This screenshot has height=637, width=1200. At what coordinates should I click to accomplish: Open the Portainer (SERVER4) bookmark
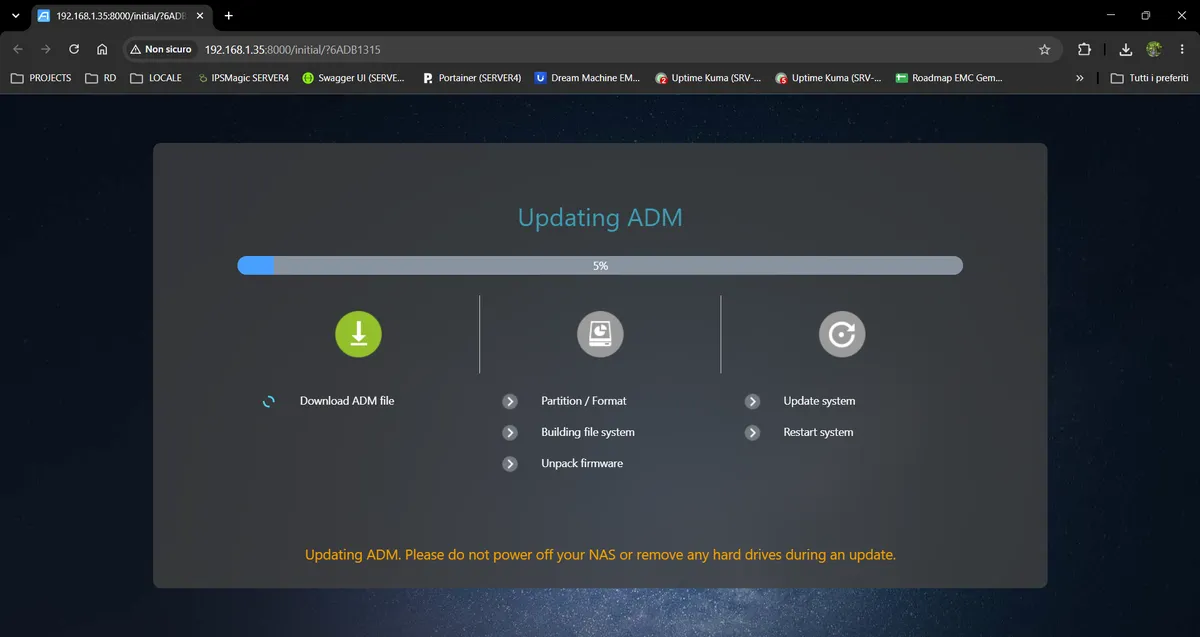click(x=472, y=78)
